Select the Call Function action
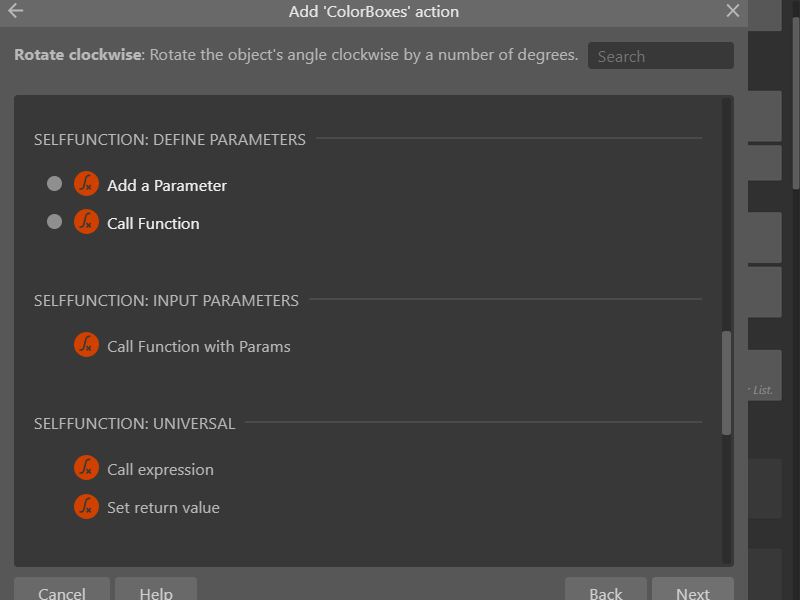The image size is (800, 600). pos(153,224)
